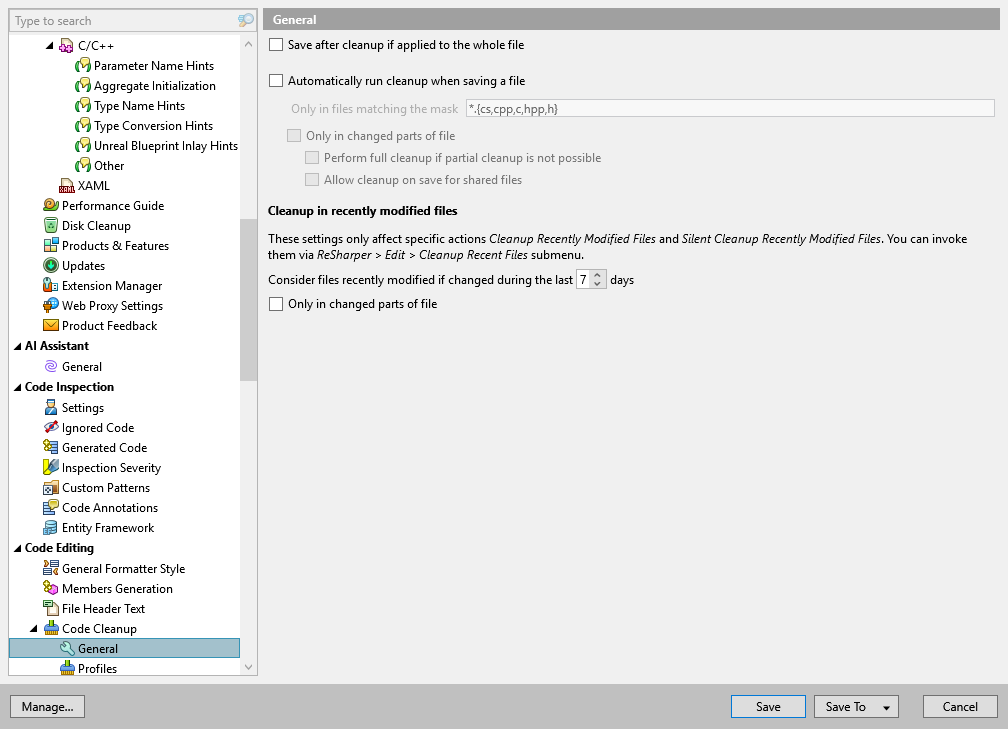Screen dimensions: 1008x729
Task: Click the Type Conversion Hints icon
Action: click(x=82, y=125)
